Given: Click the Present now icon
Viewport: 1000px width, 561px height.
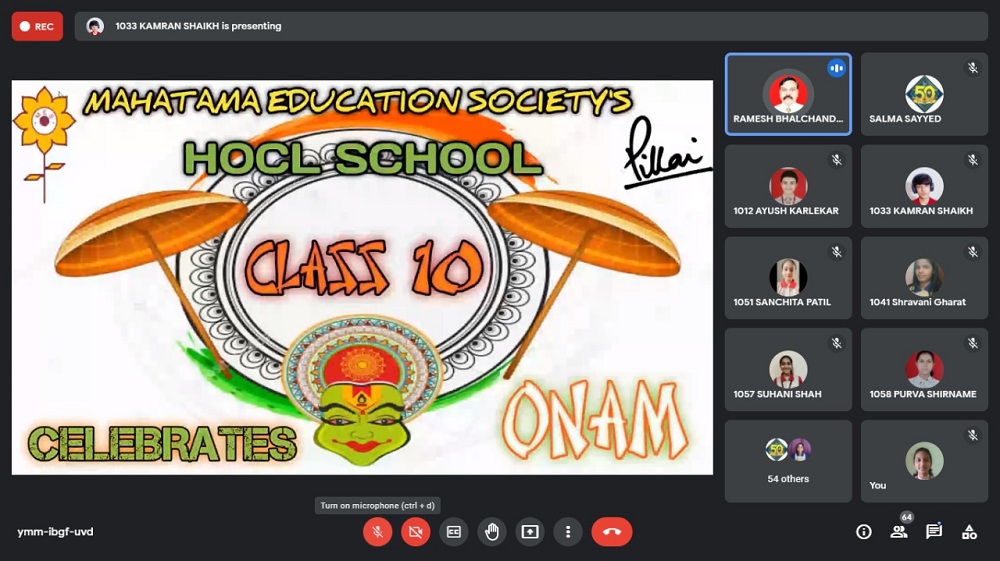Looking at the screenshot, I should (x=530, y=532).
